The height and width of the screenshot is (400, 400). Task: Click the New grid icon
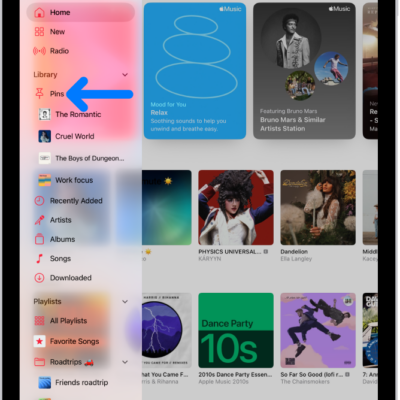[39, 32]
